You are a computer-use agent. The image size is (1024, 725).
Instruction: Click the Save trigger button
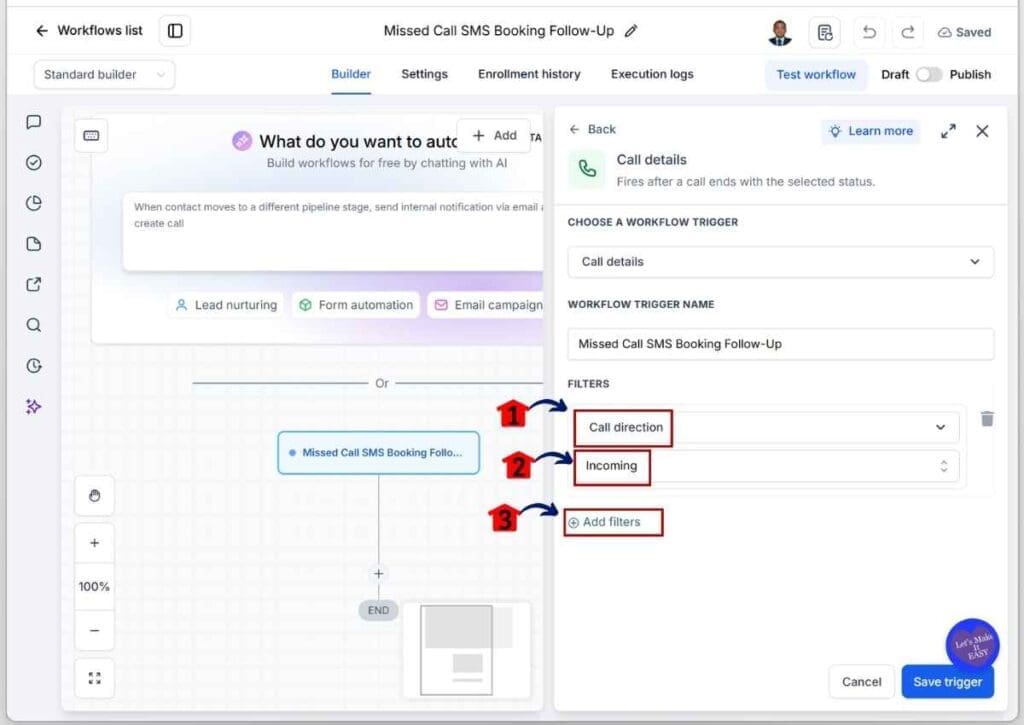(948, 681)
